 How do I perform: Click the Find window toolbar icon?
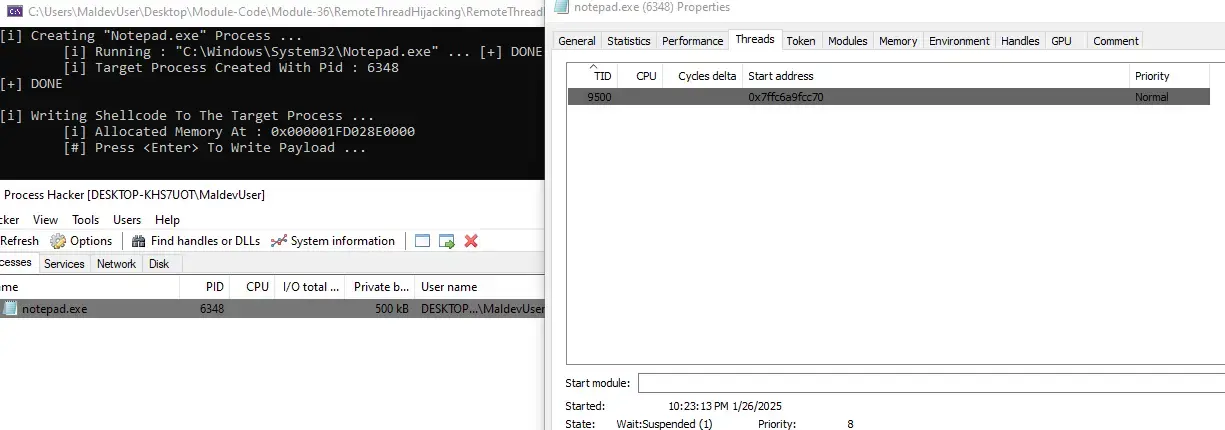click(x=422, y=241)
